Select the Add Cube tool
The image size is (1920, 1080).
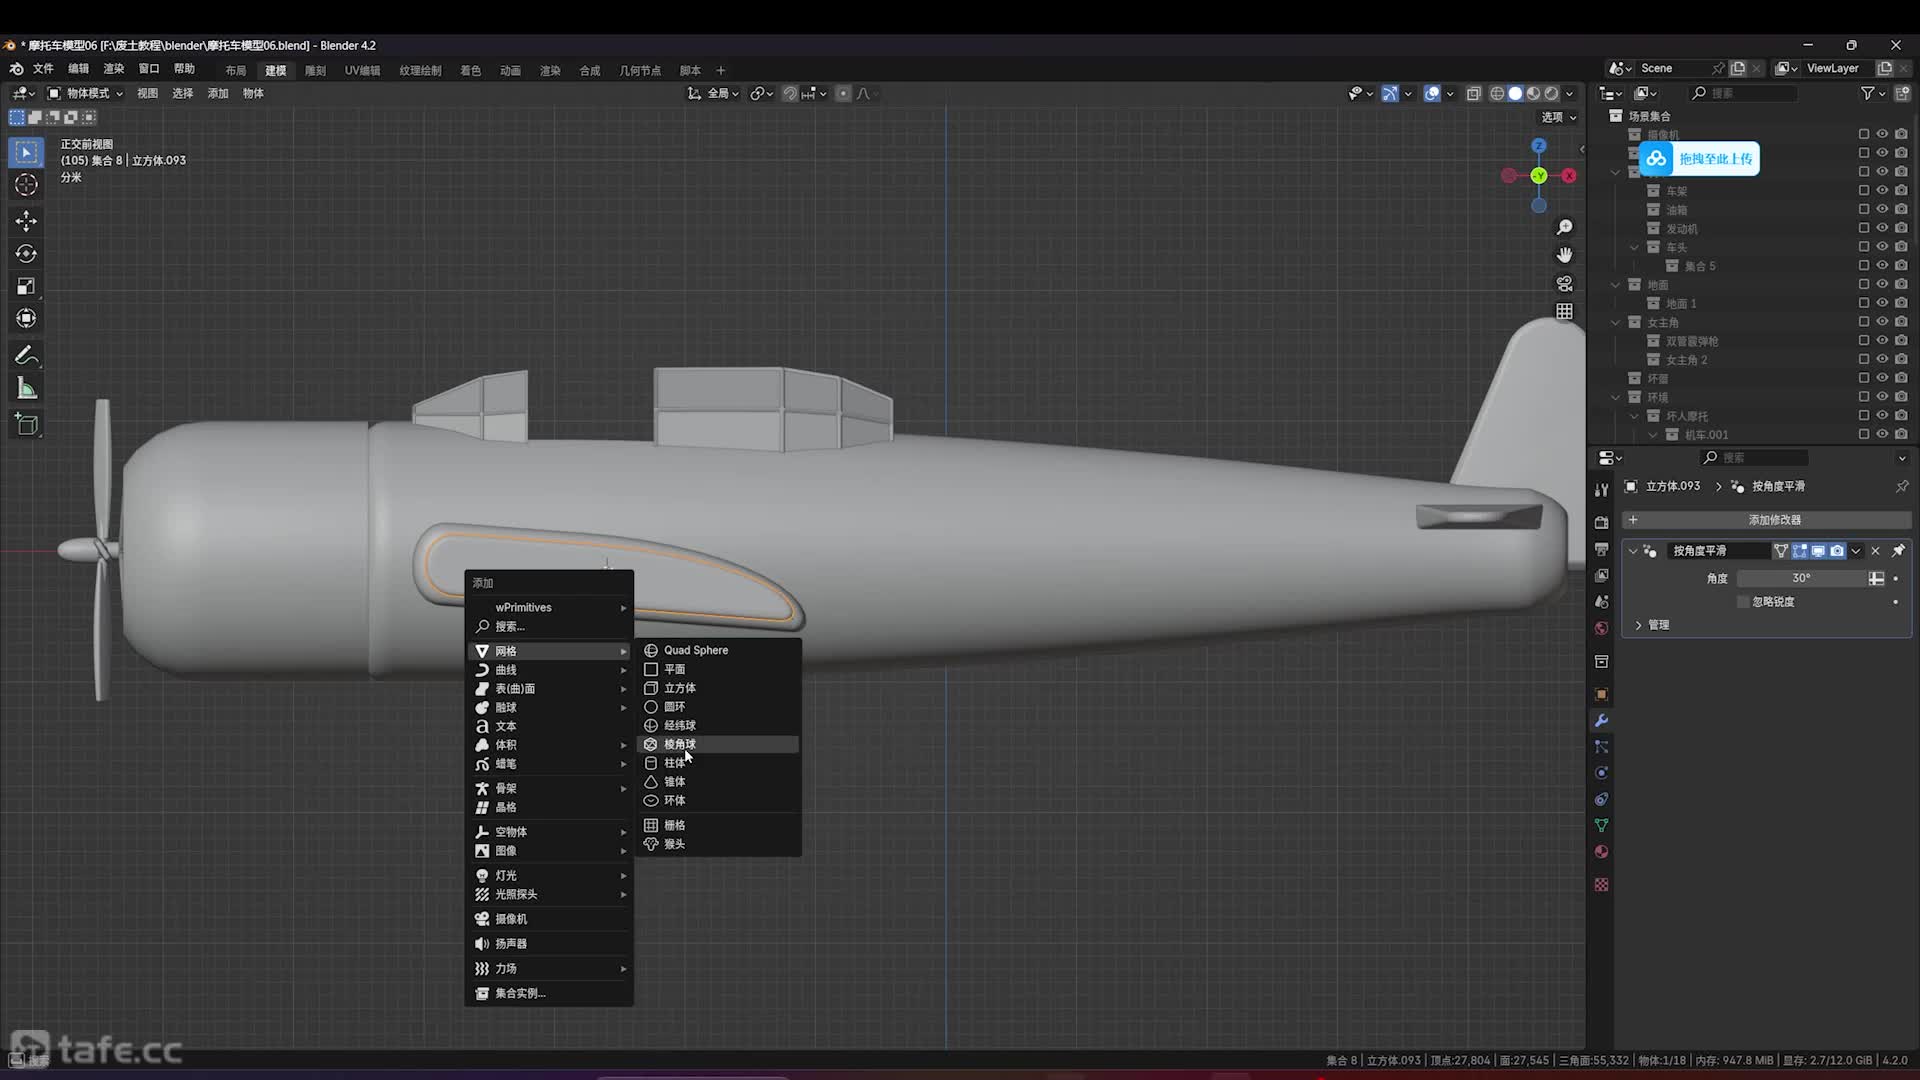coord(26,425)
